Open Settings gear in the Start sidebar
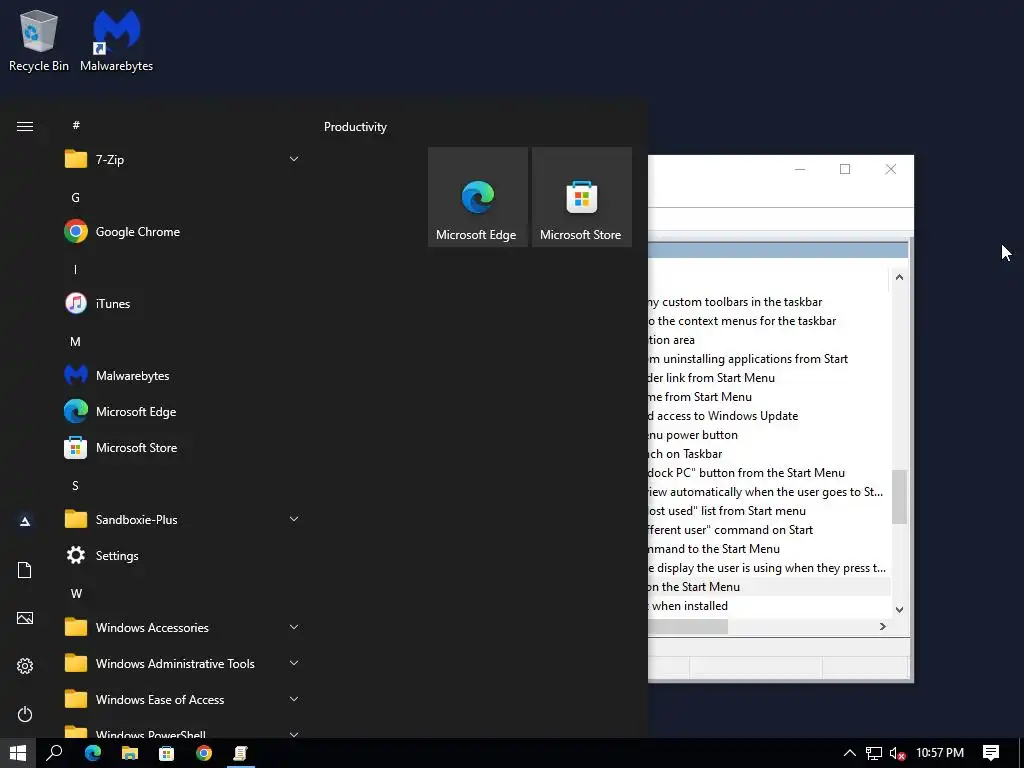1024x768 pixels. point(25,666)
